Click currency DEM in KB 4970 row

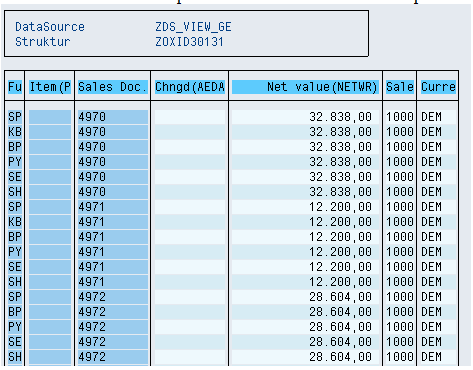(x=438, y=132)
